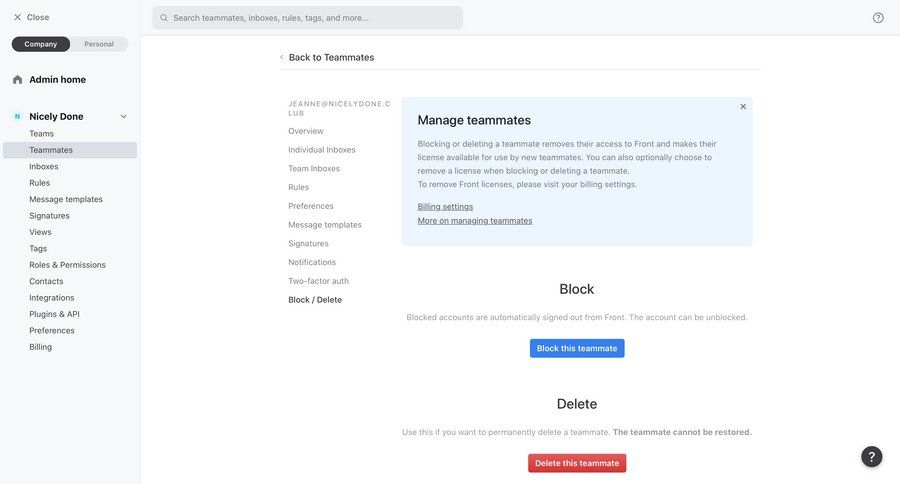The image size is (900, 484).
Task: Select Integrations in the sidebar
Action: click(x=52, y=297)
